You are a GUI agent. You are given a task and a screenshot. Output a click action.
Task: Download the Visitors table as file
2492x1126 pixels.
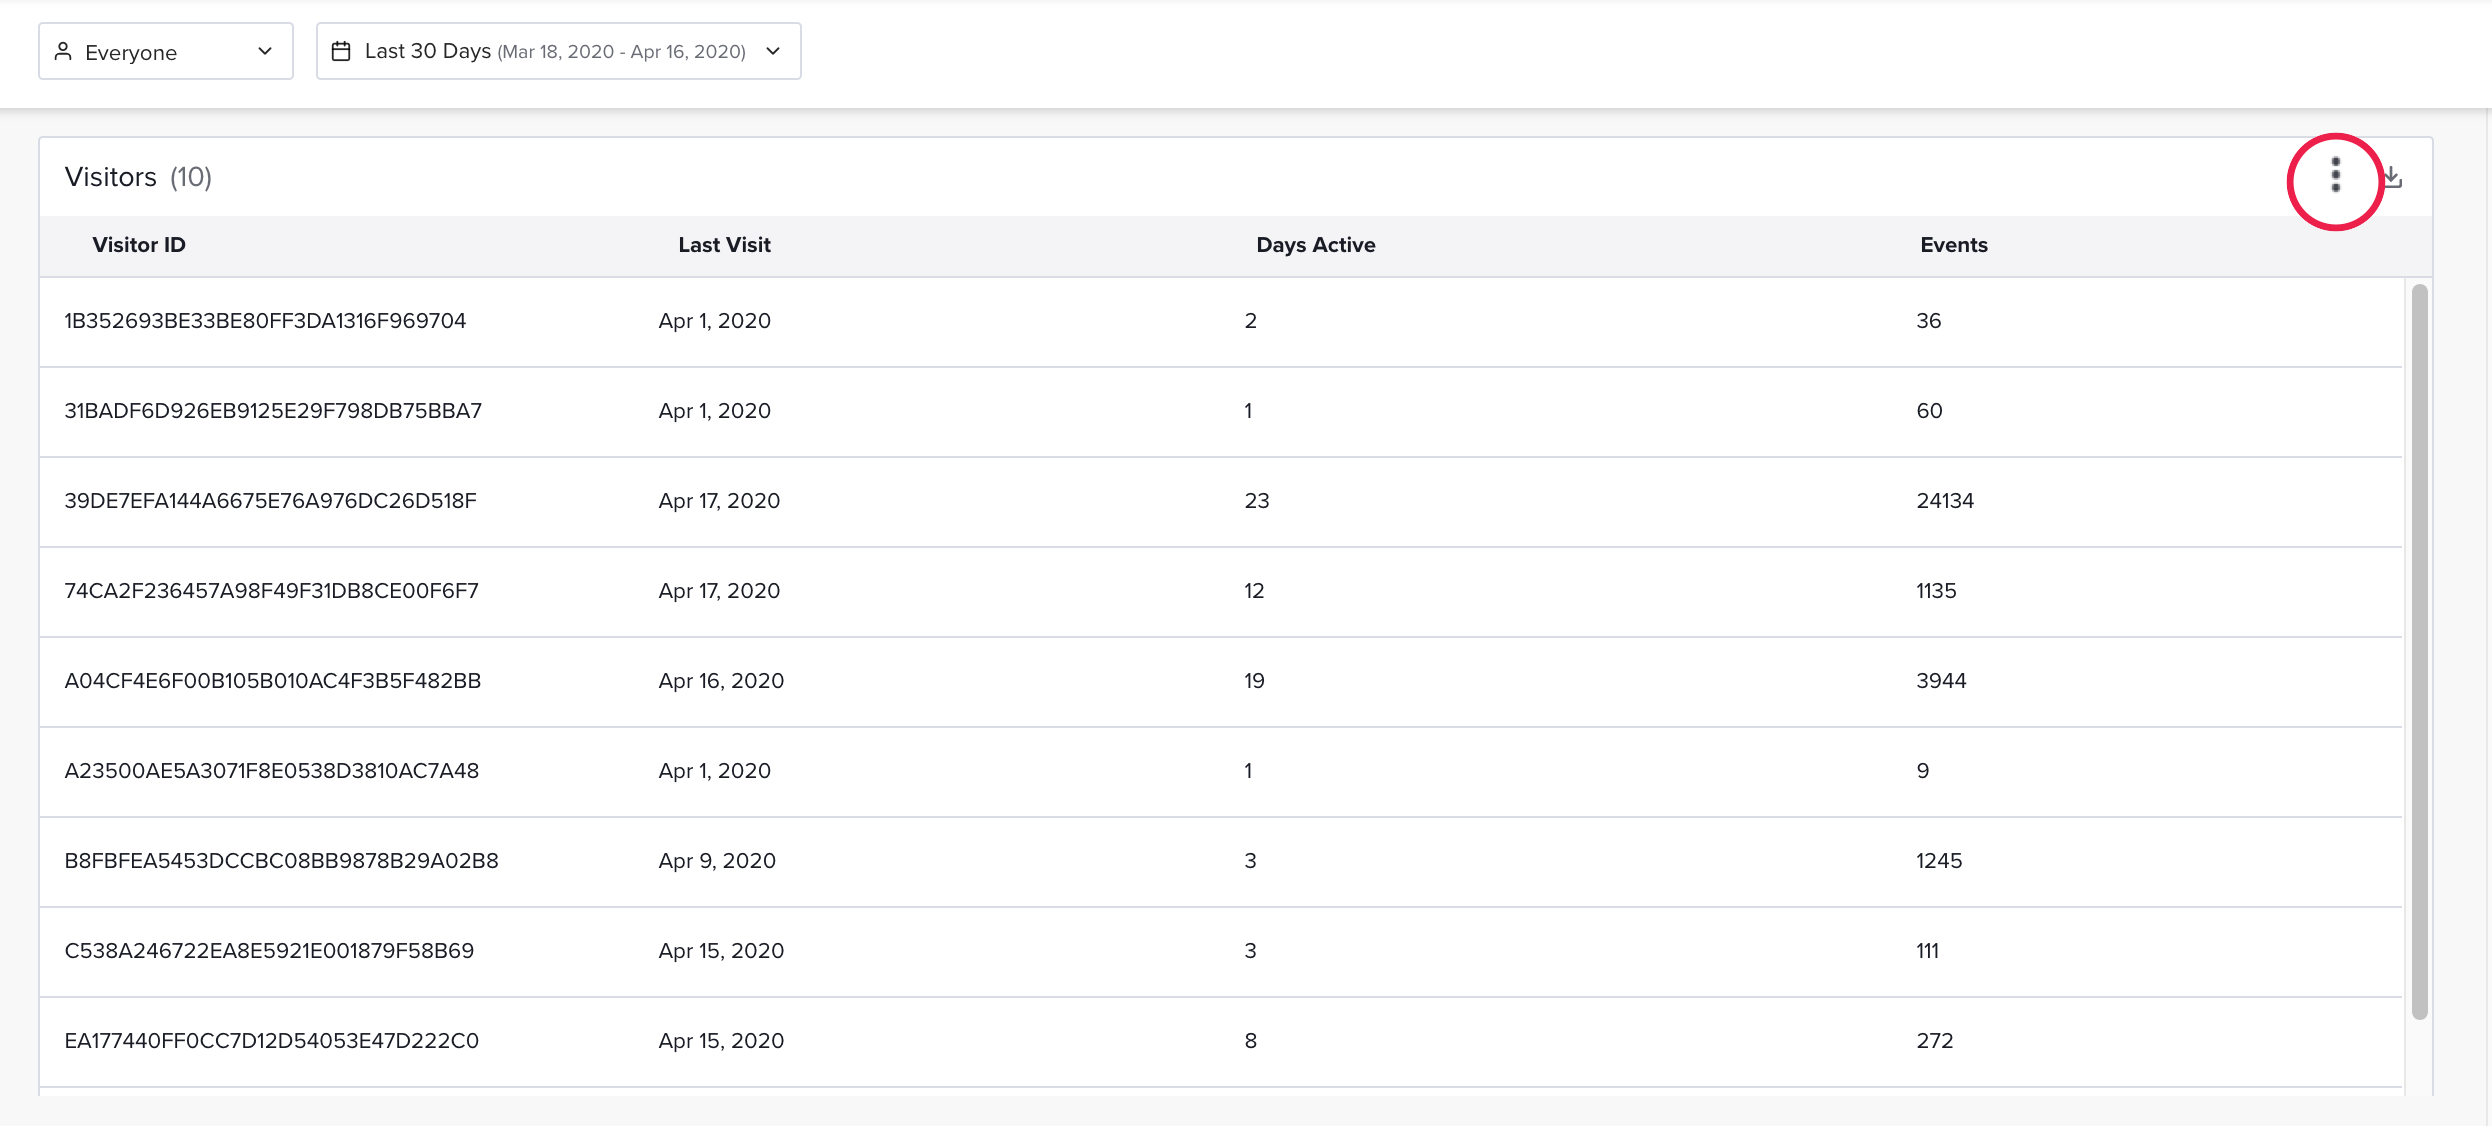(2394, 177)
